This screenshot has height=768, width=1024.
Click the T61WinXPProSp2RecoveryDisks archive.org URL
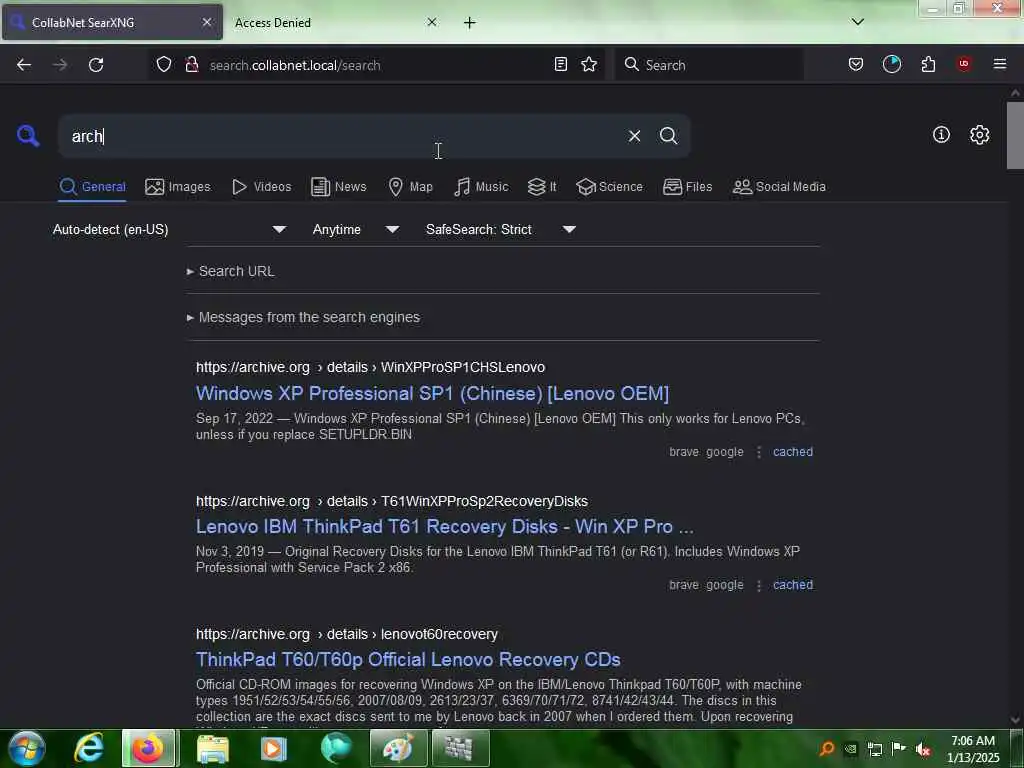pyautogui.click(x=392, y=501)
